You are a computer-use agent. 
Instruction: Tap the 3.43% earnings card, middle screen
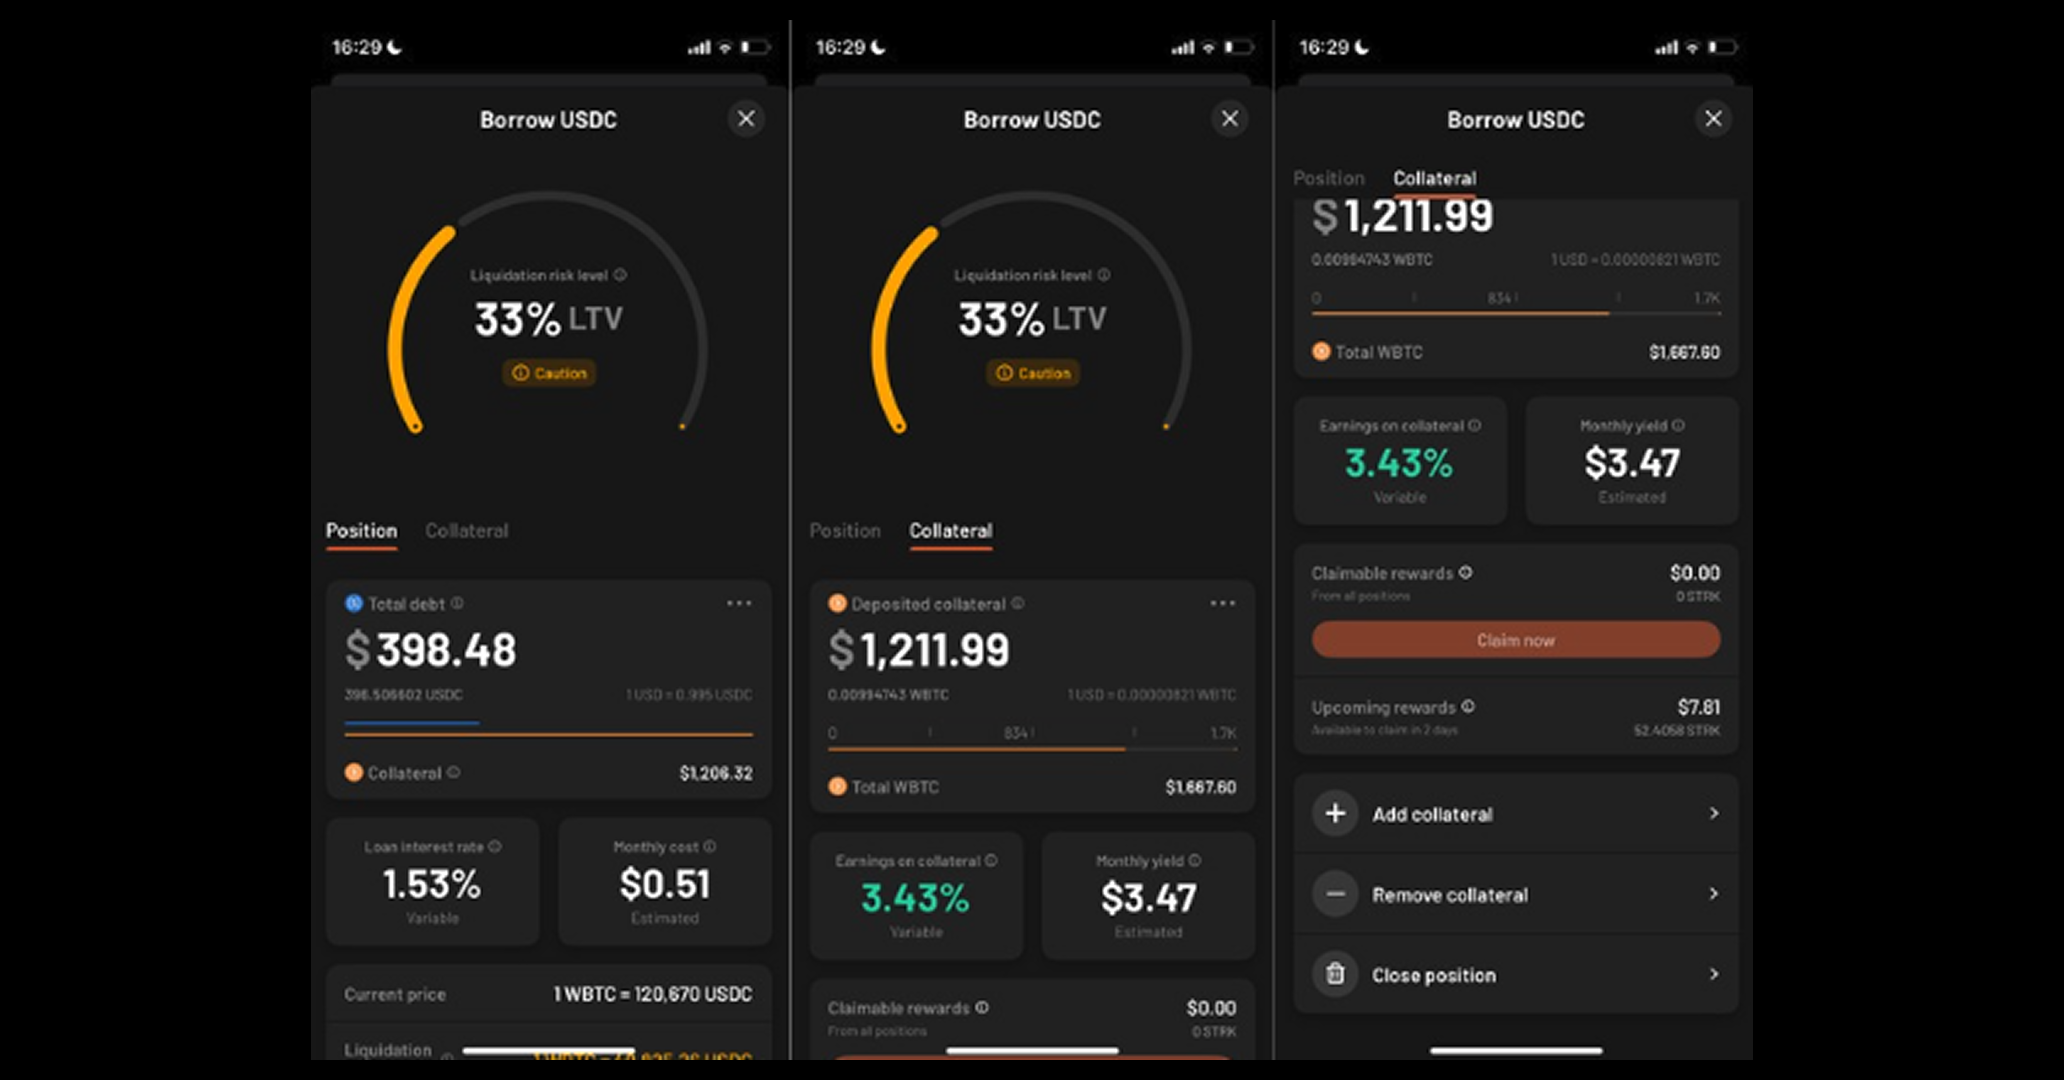(916, 895)
